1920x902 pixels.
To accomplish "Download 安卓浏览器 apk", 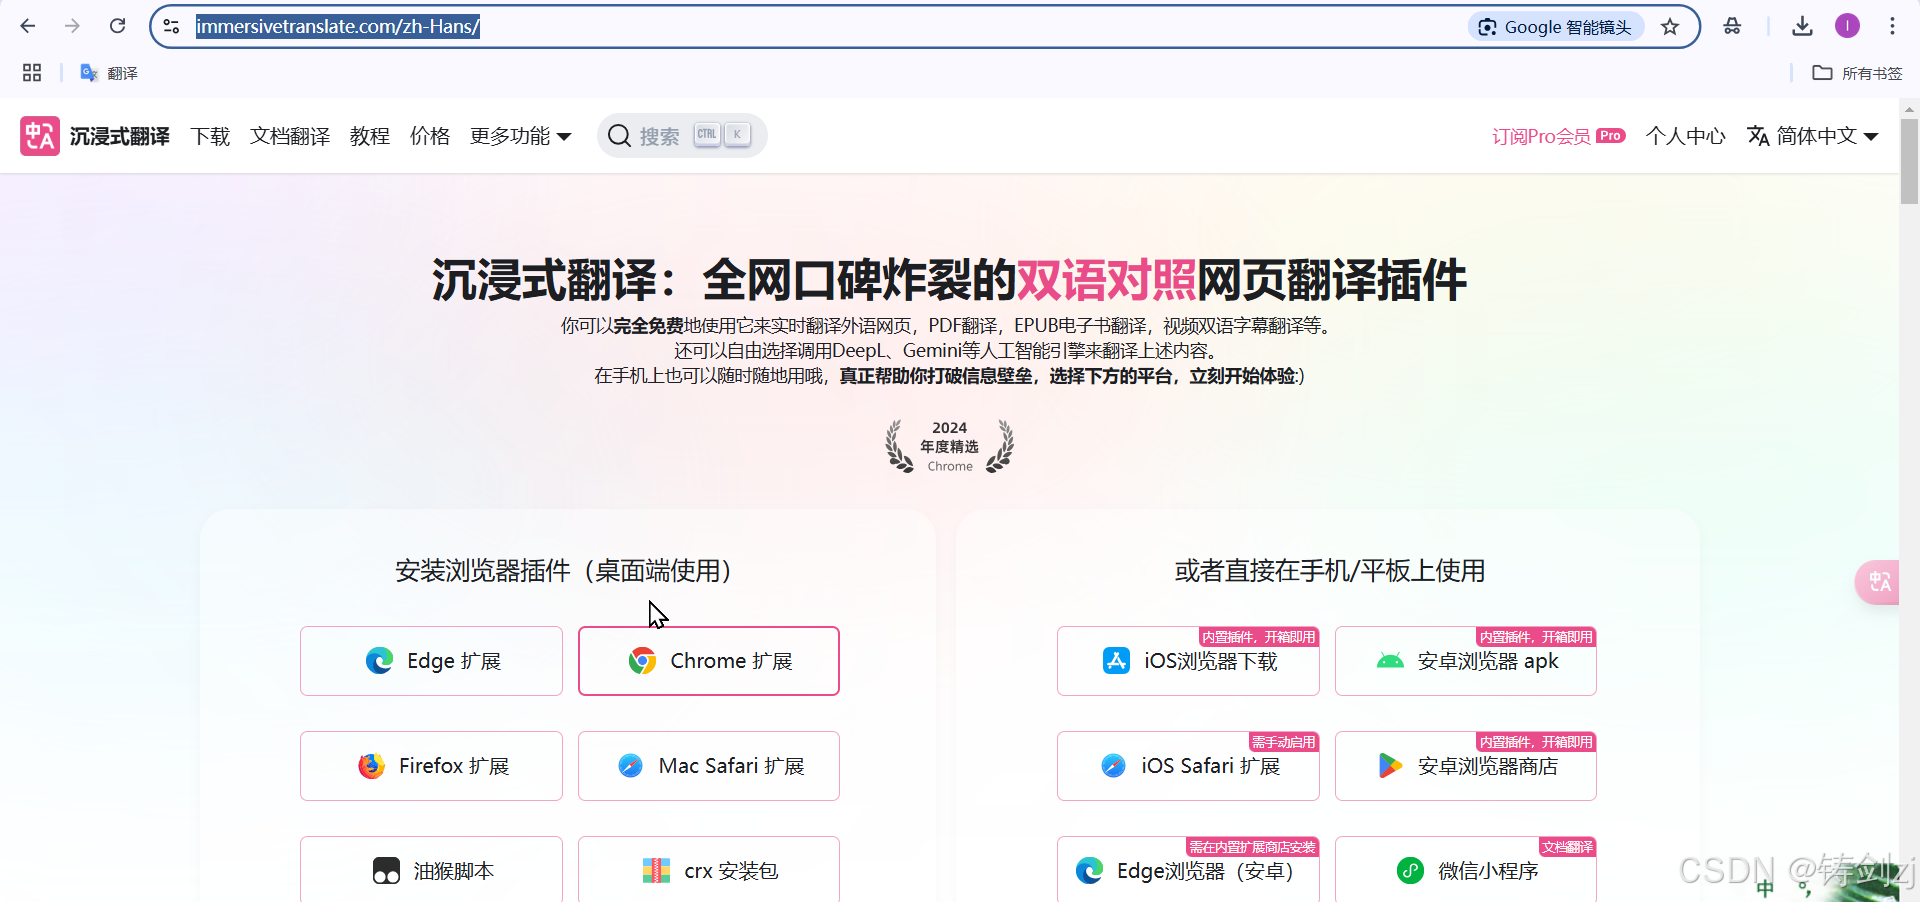I will [1466, 661].
